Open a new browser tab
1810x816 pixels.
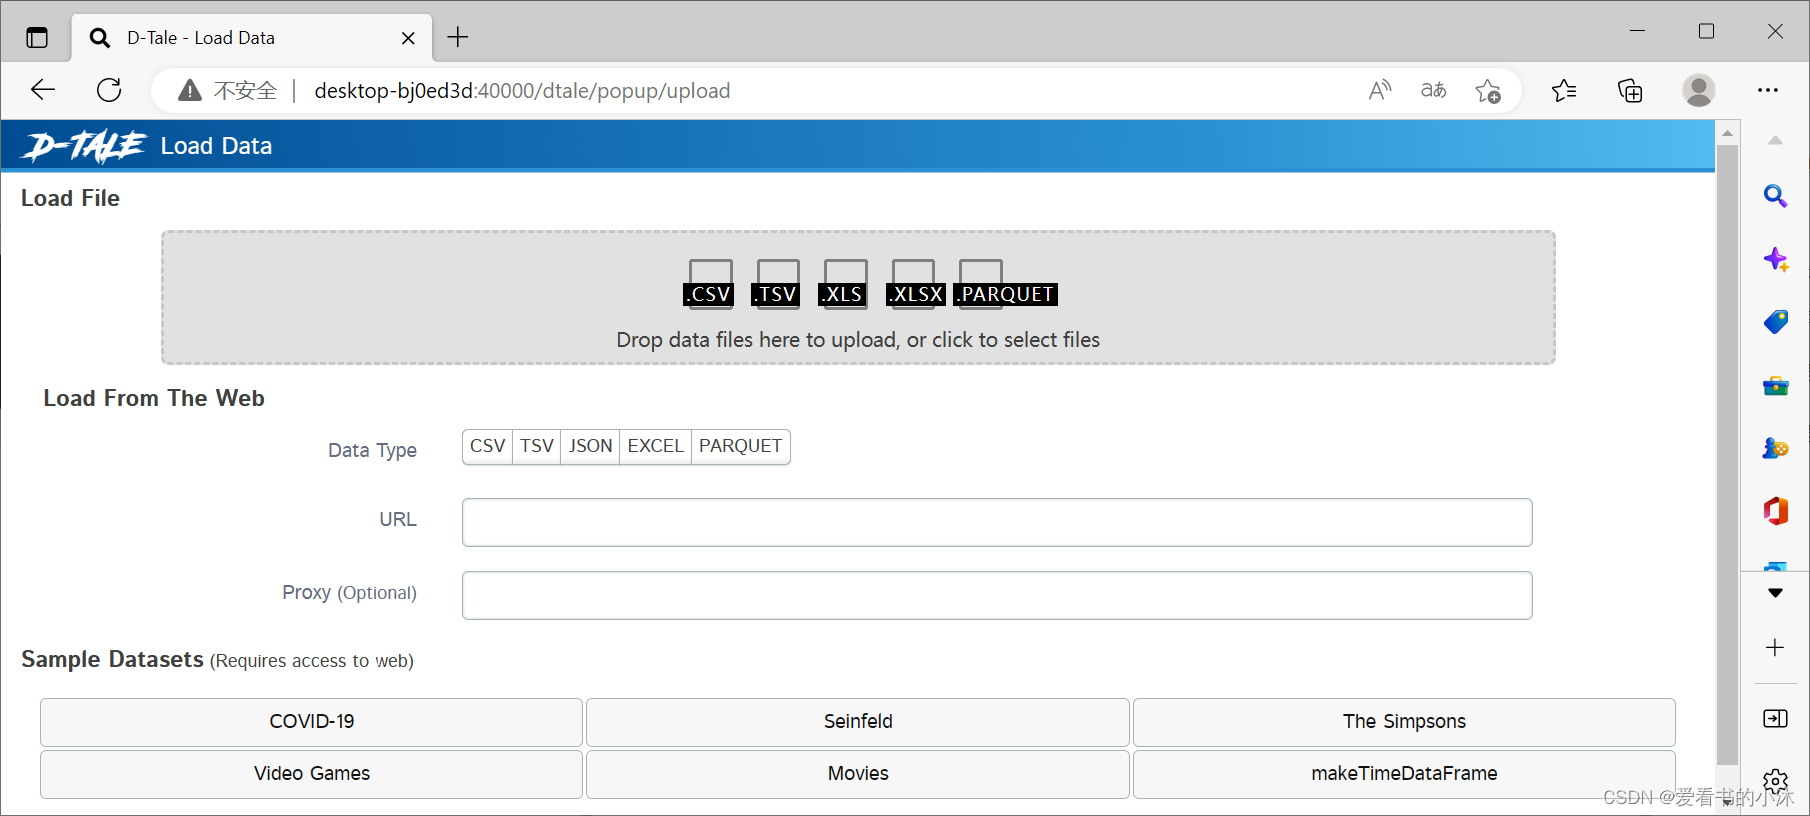click(458, 37)
